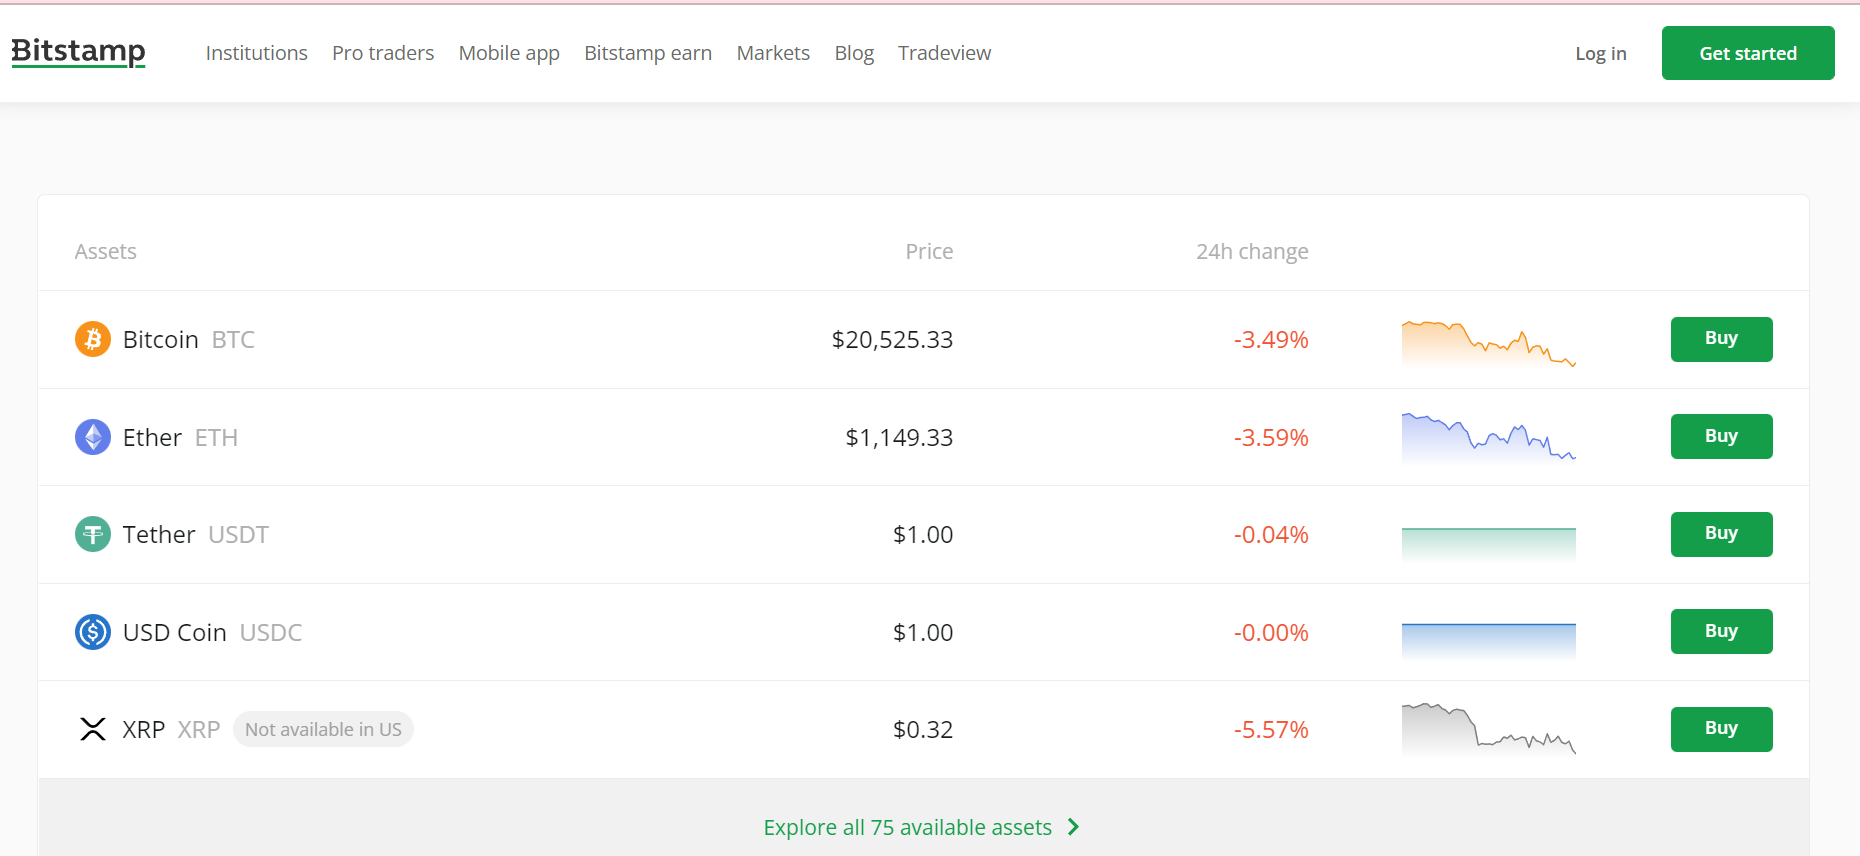The height and width of the screenshot is (856, 1860).
Task: Click the XRP black X icon
Action: point(93,729)
